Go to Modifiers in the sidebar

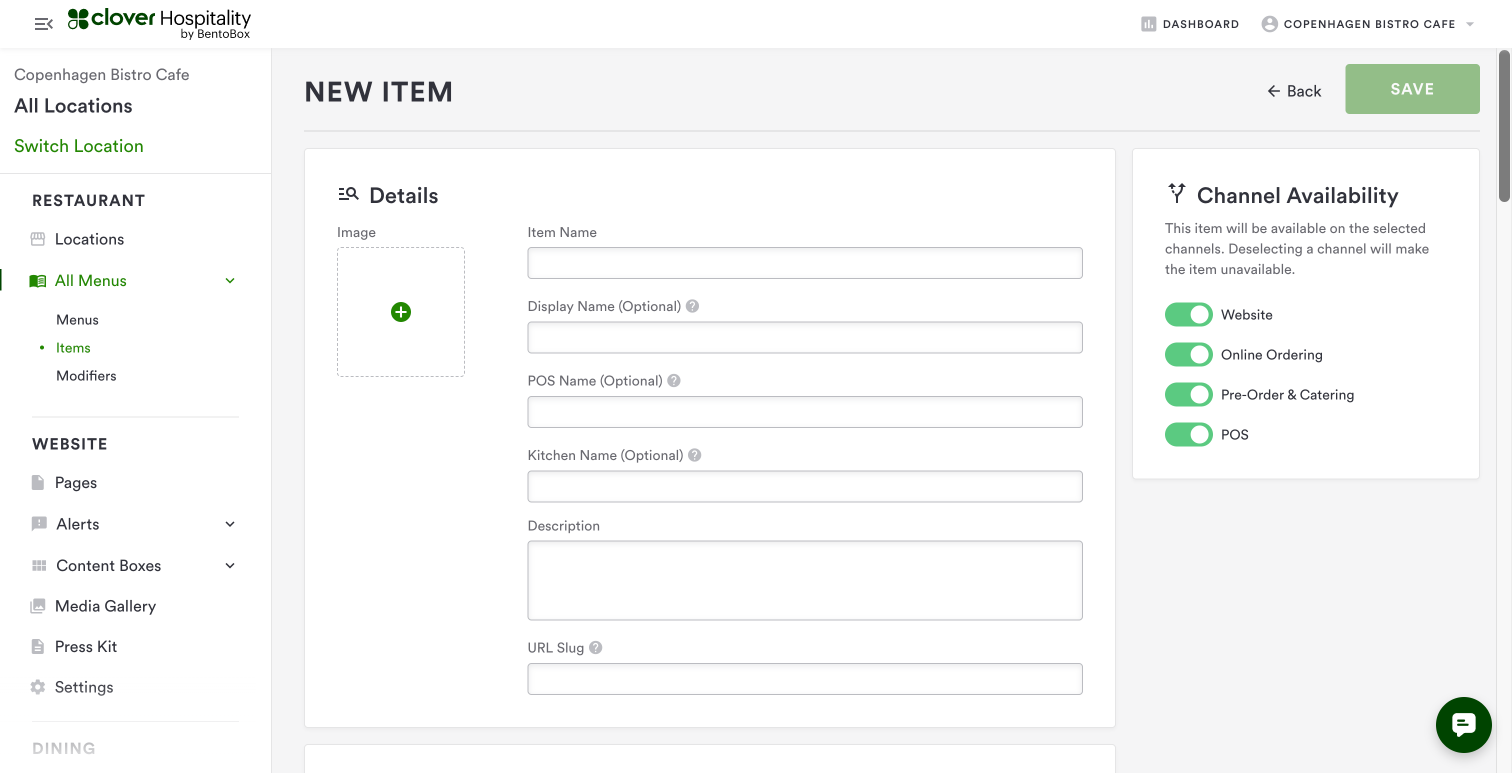86,376
